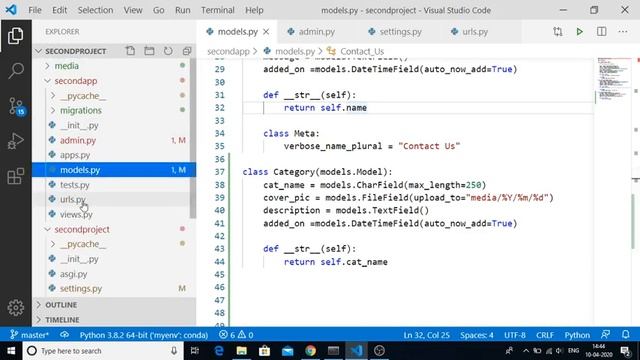Click the master branch indicator in status bar
The width and height of the screenshot is (640, 360).
point(29,335)
